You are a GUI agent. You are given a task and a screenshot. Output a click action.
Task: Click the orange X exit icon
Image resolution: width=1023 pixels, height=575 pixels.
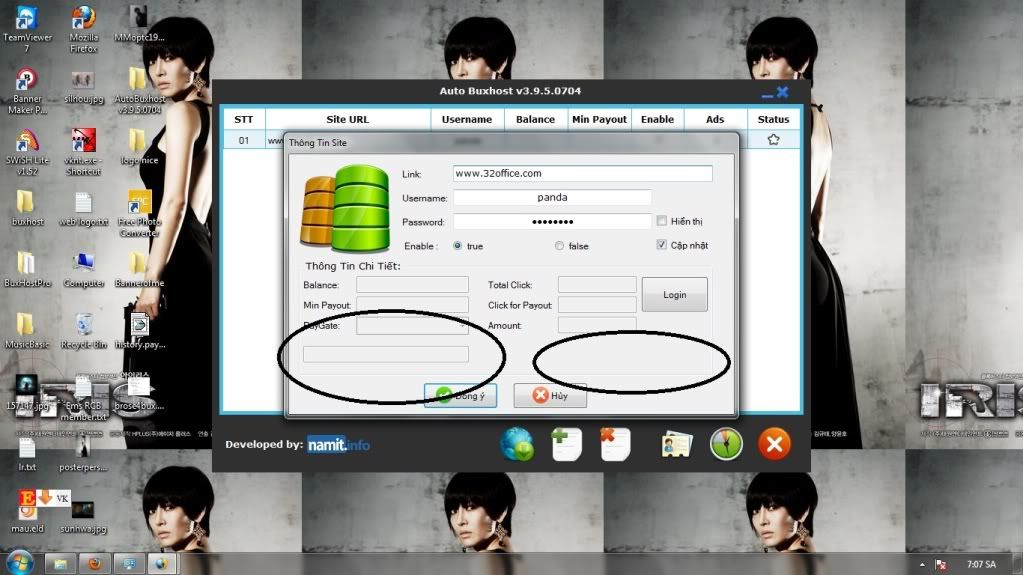[774, 444]
